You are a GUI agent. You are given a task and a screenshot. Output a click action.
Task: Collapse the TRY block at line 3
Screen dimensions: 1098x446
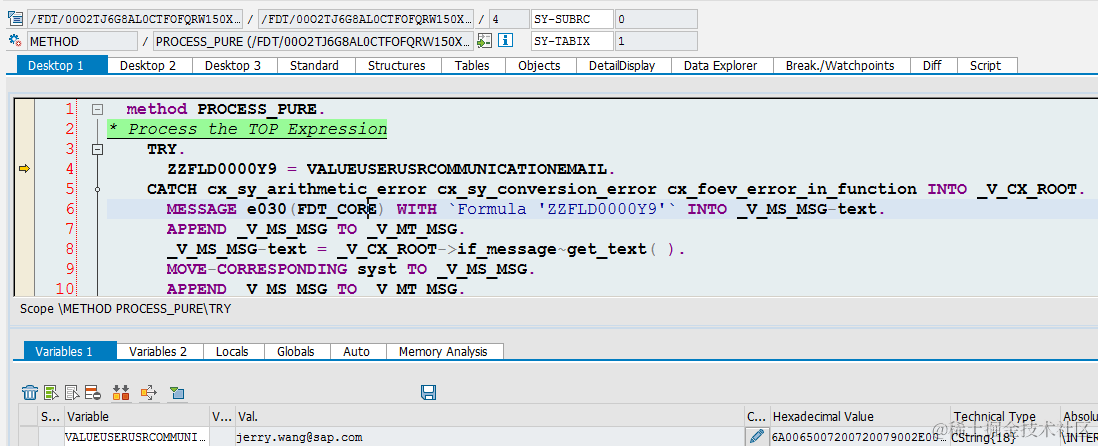pyautogui.click(x=97, y=149)
